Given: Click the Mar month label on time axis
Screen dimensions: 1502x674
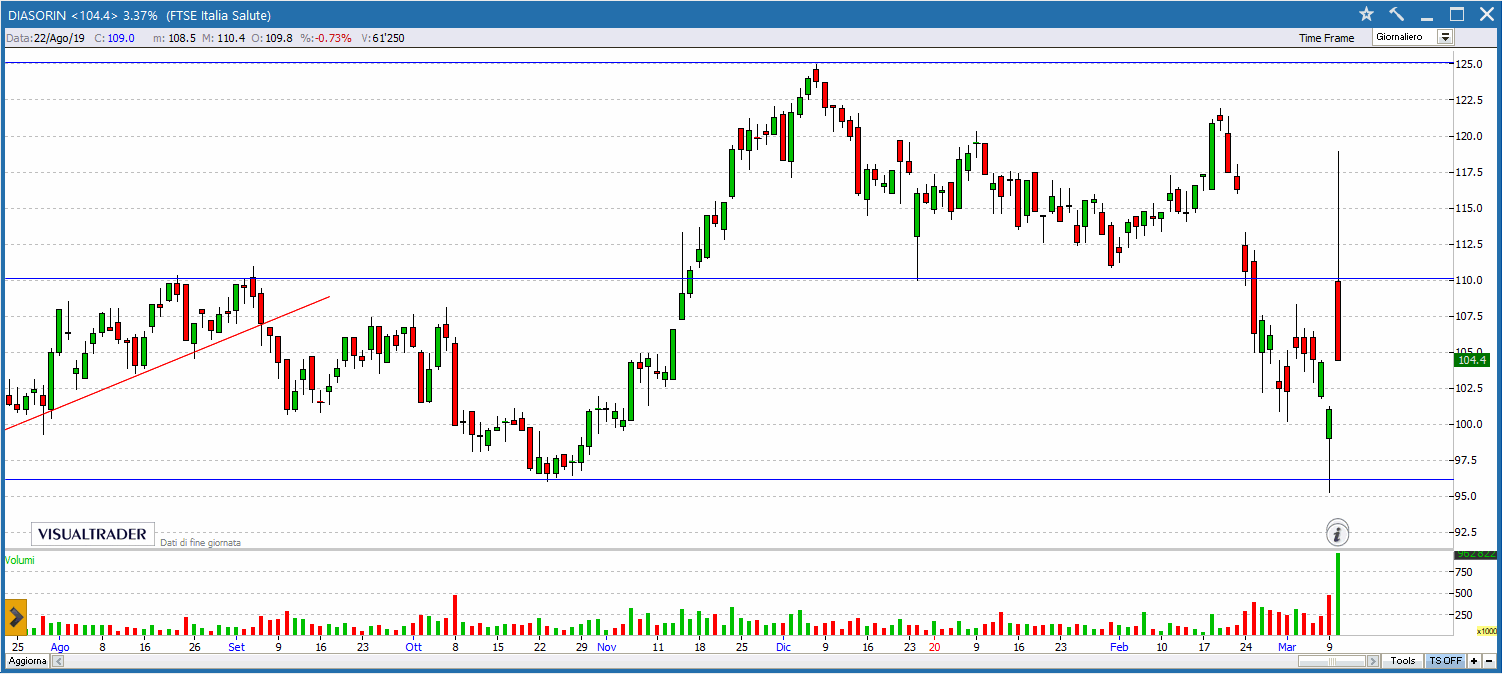Looking at the screenshot, I should [x=1285, y=647].
